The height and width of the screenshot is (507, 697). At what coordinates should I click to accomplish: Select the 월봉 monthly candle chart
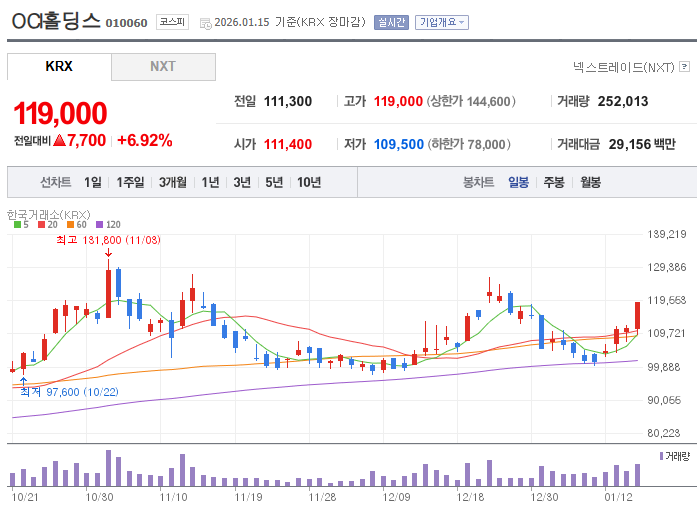(591, 182)
